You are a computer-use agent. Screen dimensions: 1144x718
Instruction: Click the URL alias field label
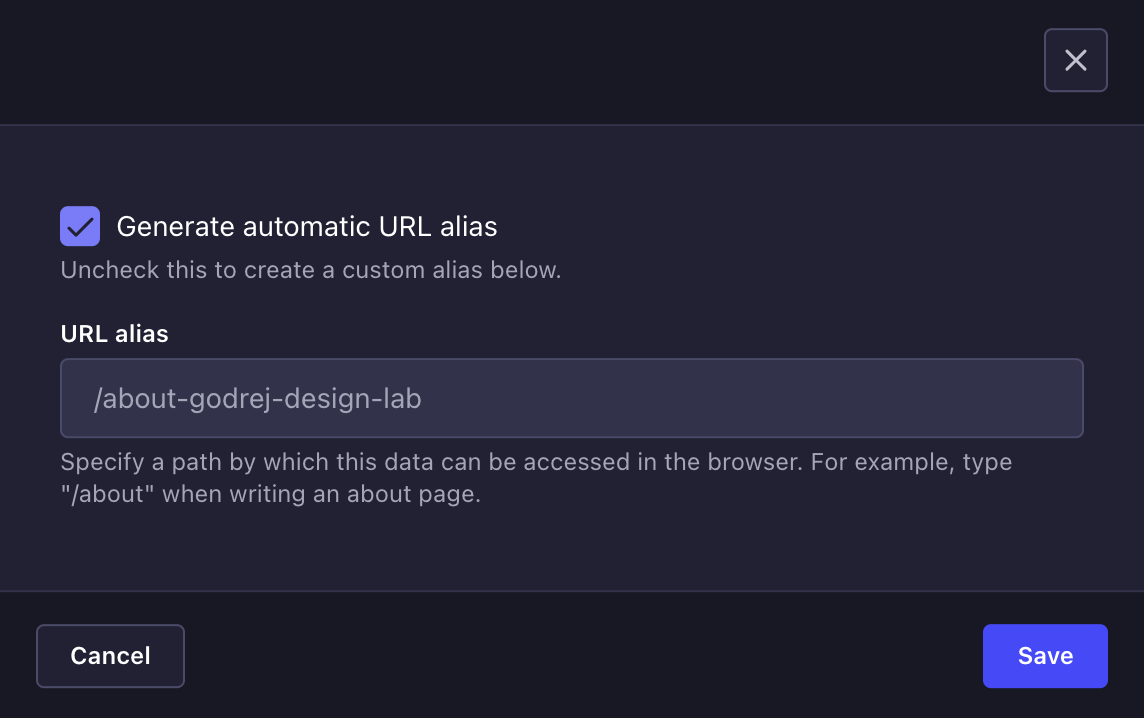point(114,333)
